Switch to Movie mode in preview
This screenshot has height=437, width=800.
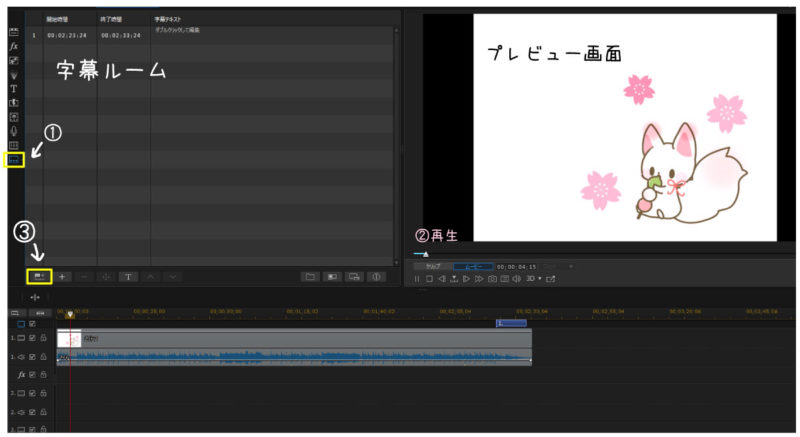pyautogui.click(x=473, y=267)
